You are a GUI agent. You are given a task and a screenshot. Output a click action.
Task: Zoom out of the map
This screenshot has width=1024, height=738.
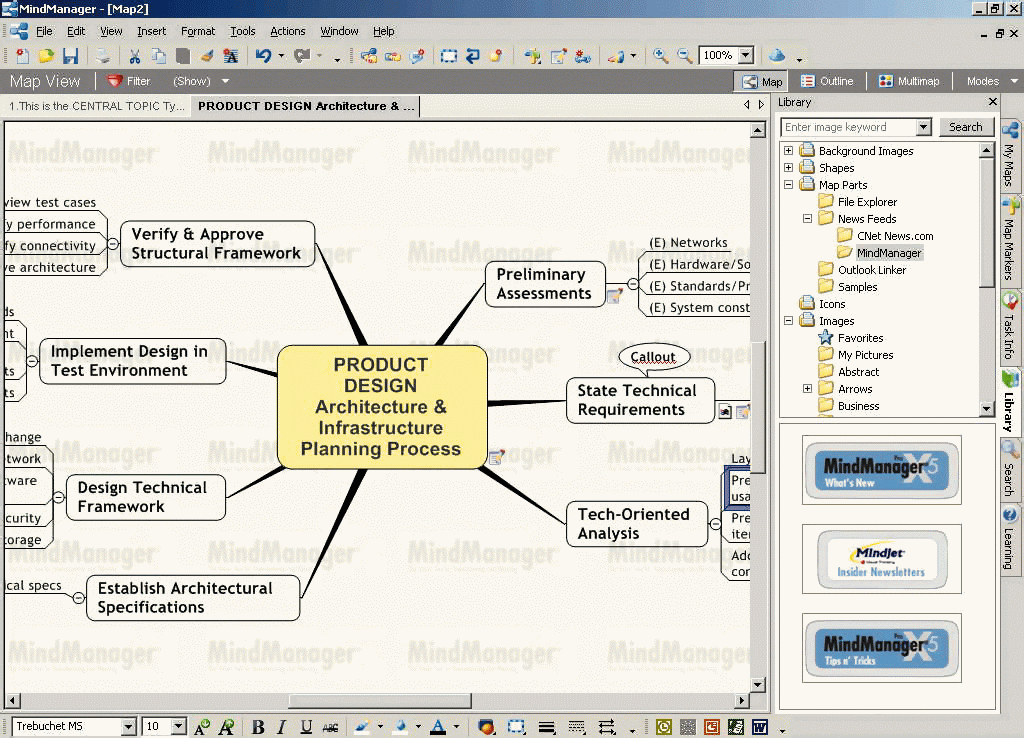coord(684,56)
